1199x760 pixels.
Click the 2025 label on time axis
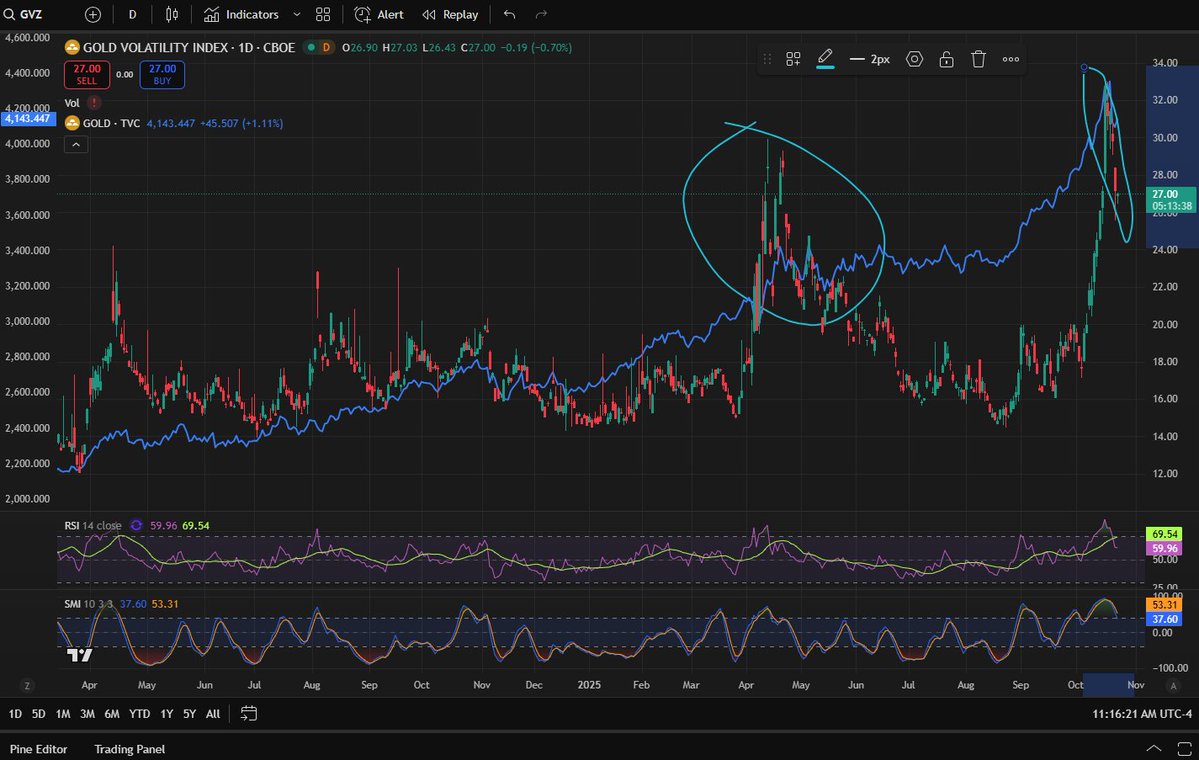tap(589, 685)
